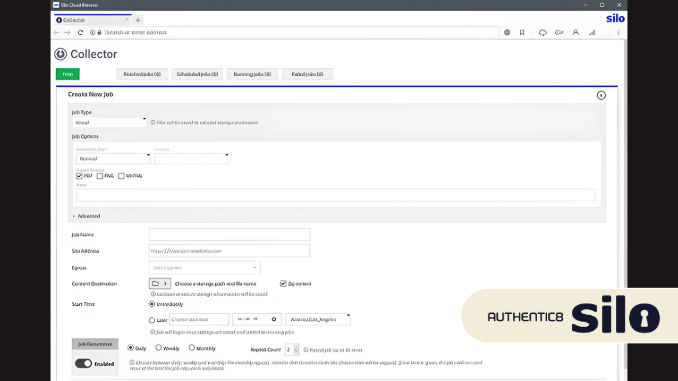Open a new tab with the plus icon

click(x=138, y=20)
